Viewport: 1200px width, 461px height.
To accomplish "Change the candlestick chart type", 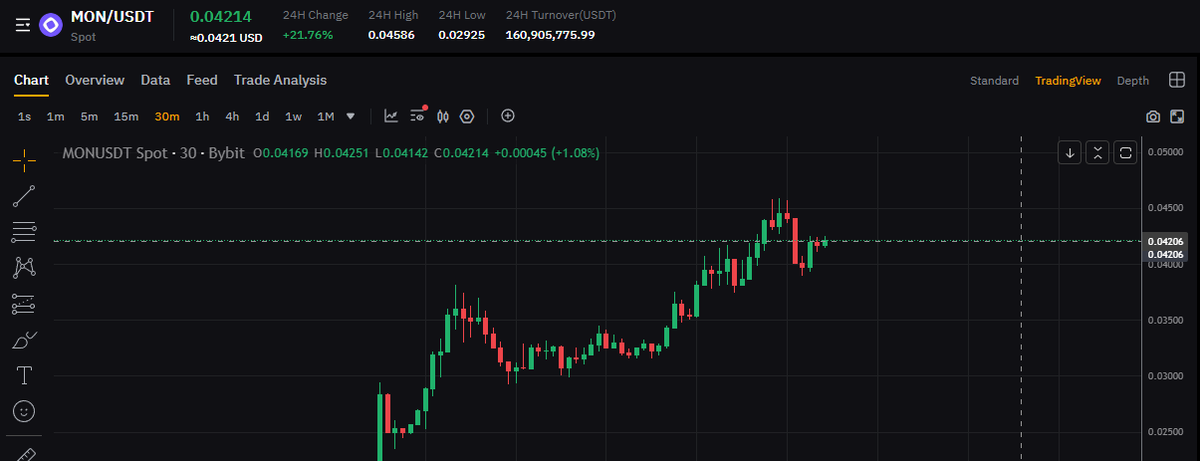I will coord(442,116).
